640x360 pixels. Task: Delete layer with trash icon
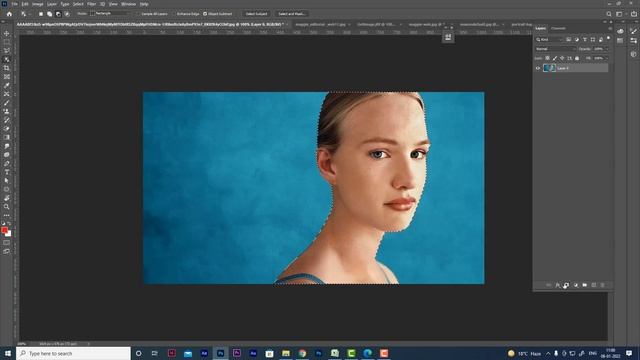(x=602, y=285)
